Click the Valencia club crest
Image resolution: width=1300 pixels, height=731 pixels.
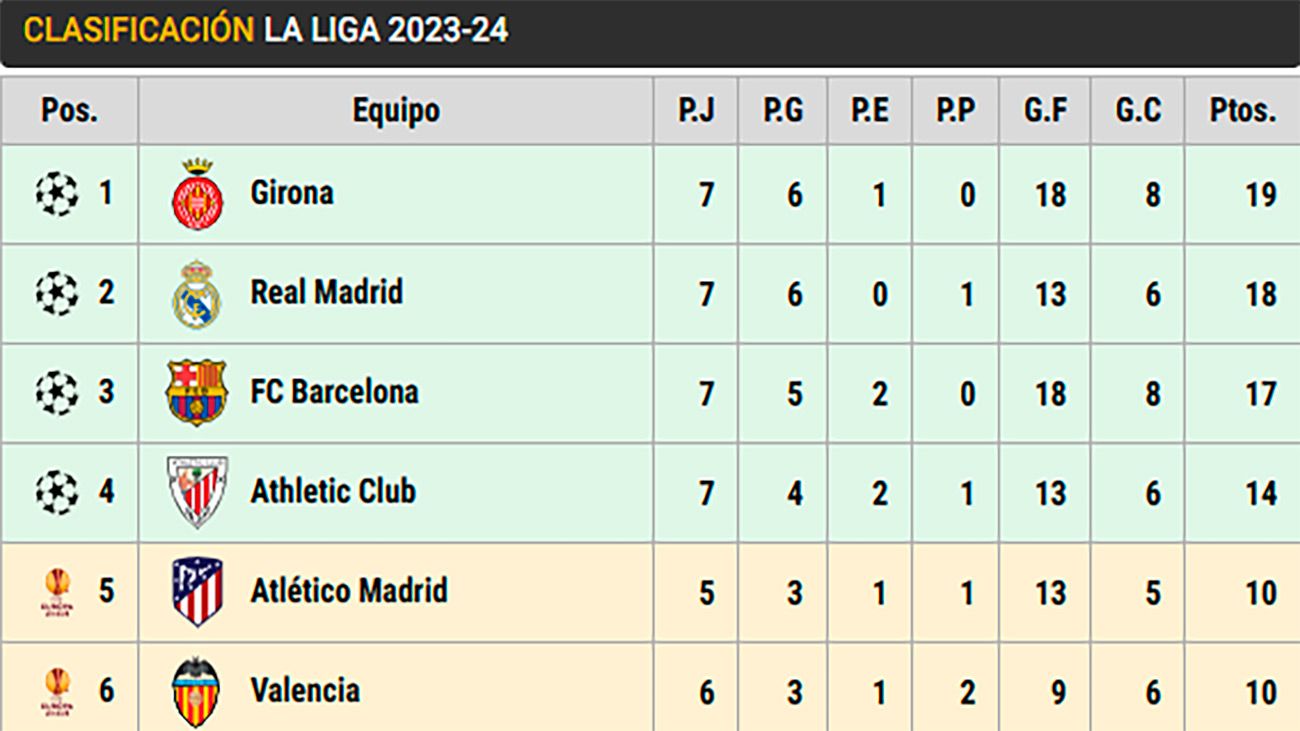click(x=196, y=692)
